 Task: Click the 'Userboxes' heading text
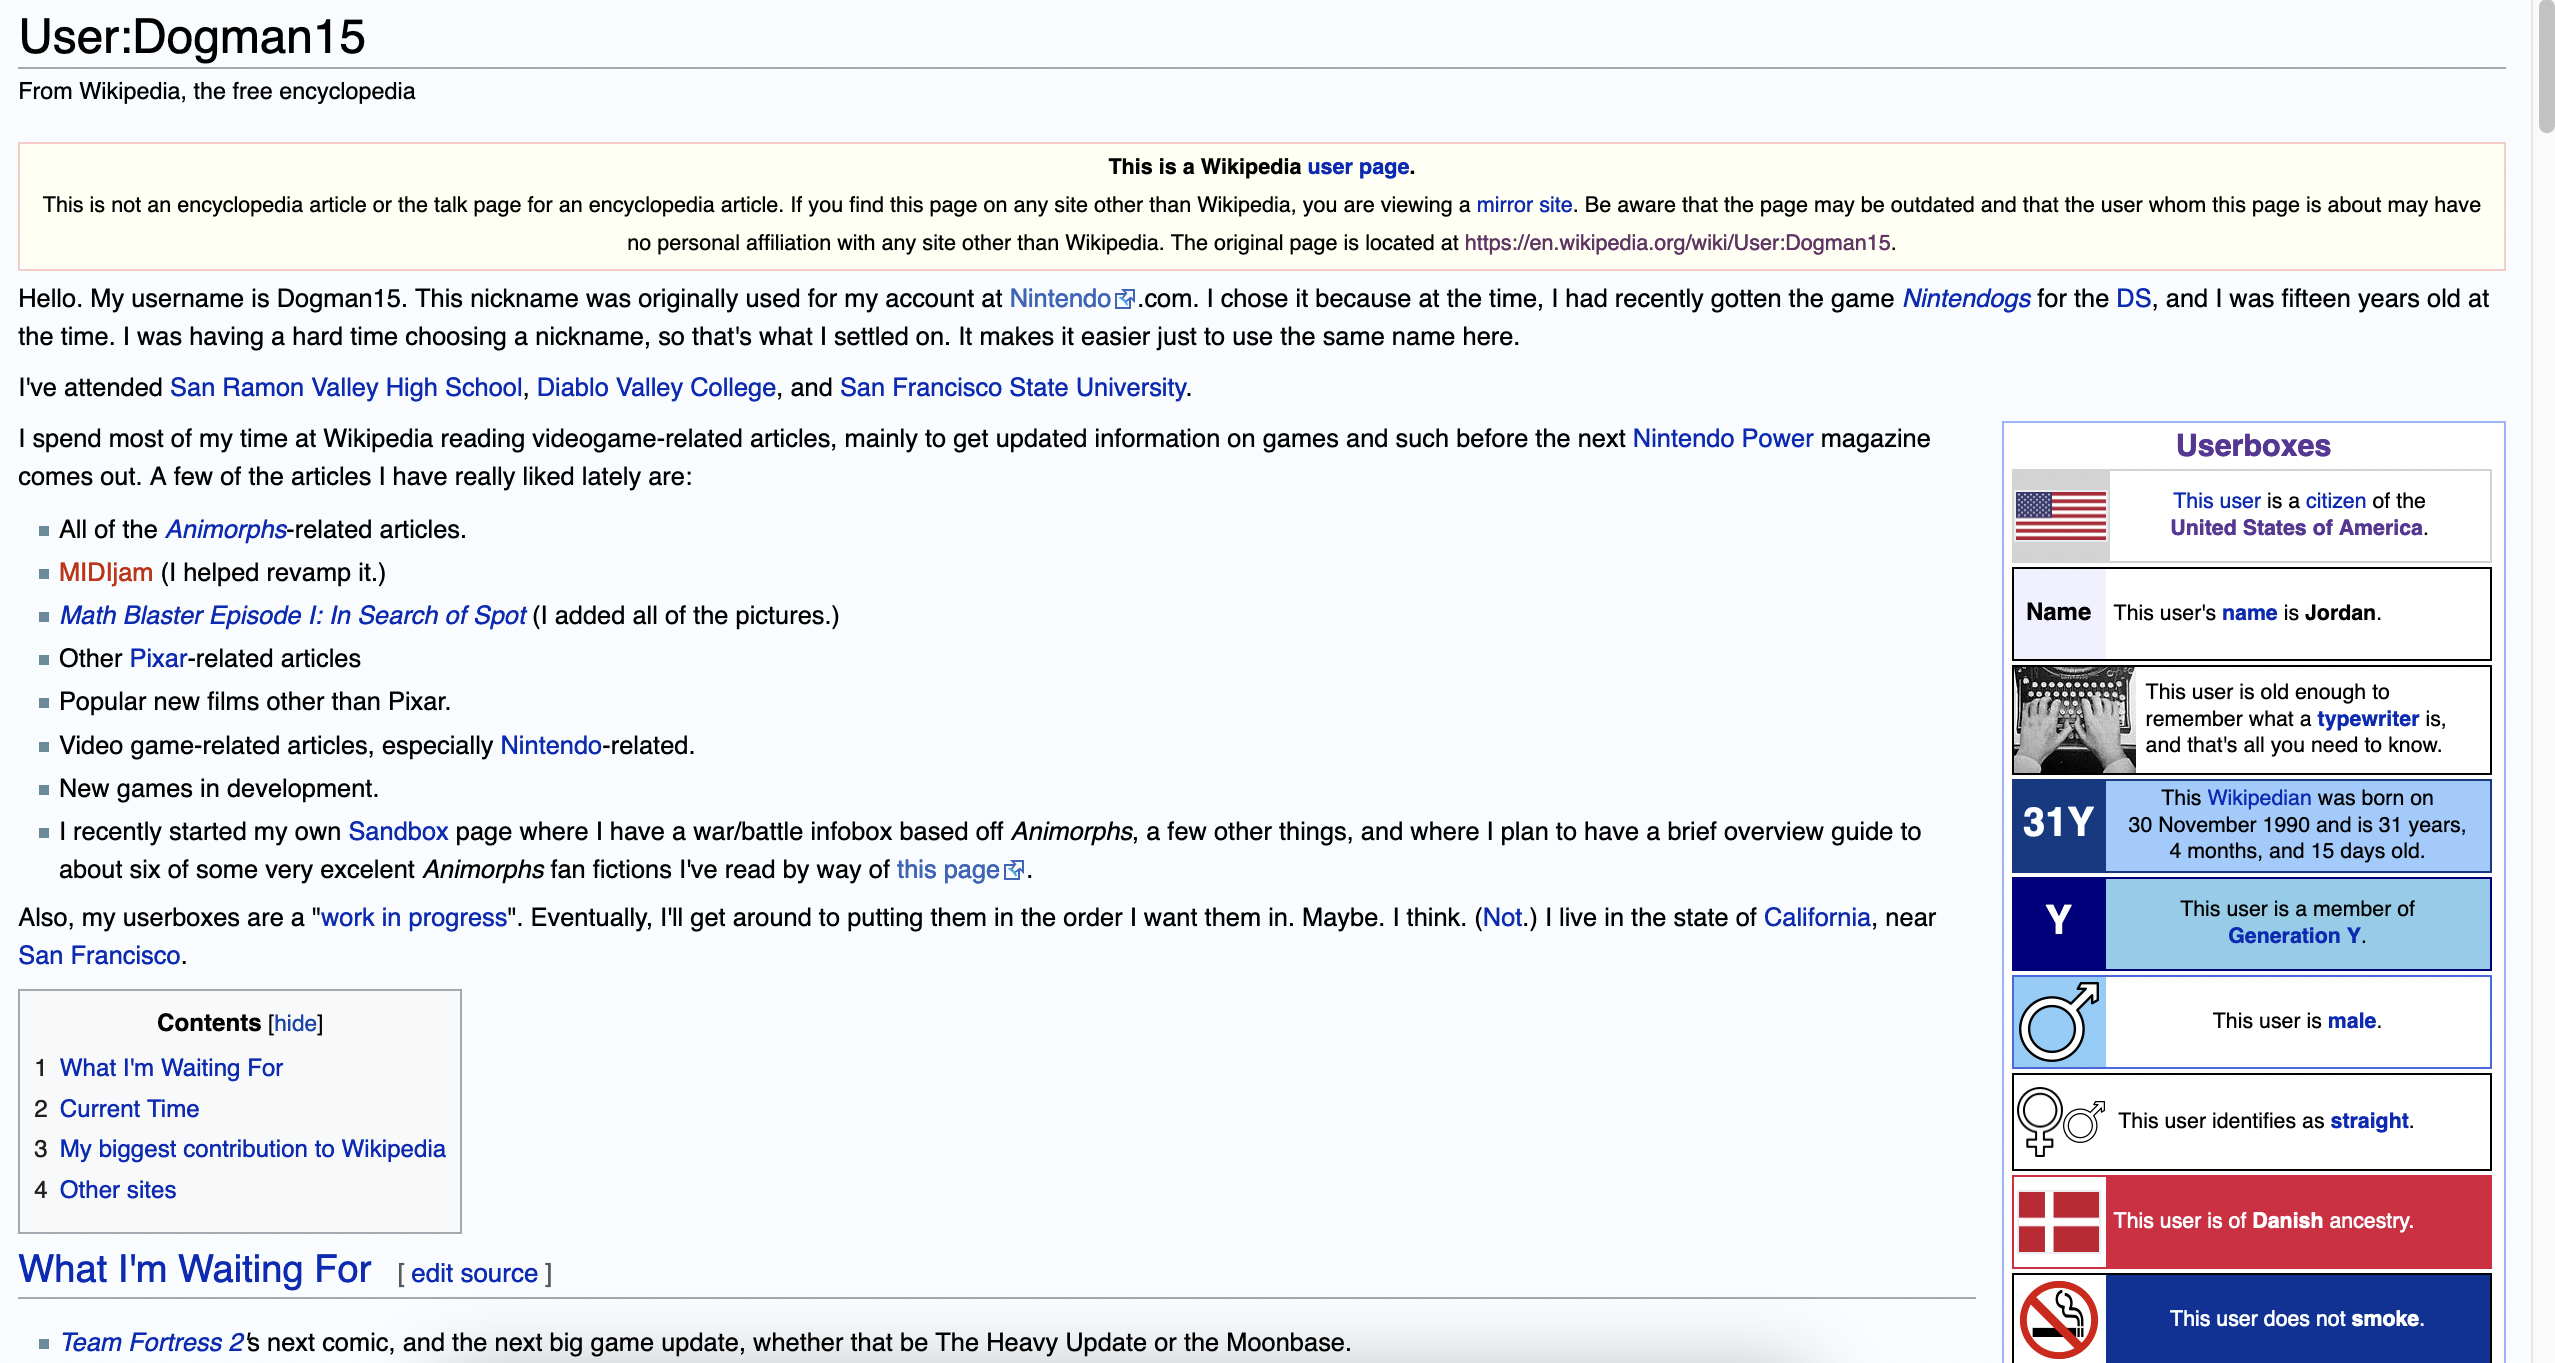[x=2253, y=446]
